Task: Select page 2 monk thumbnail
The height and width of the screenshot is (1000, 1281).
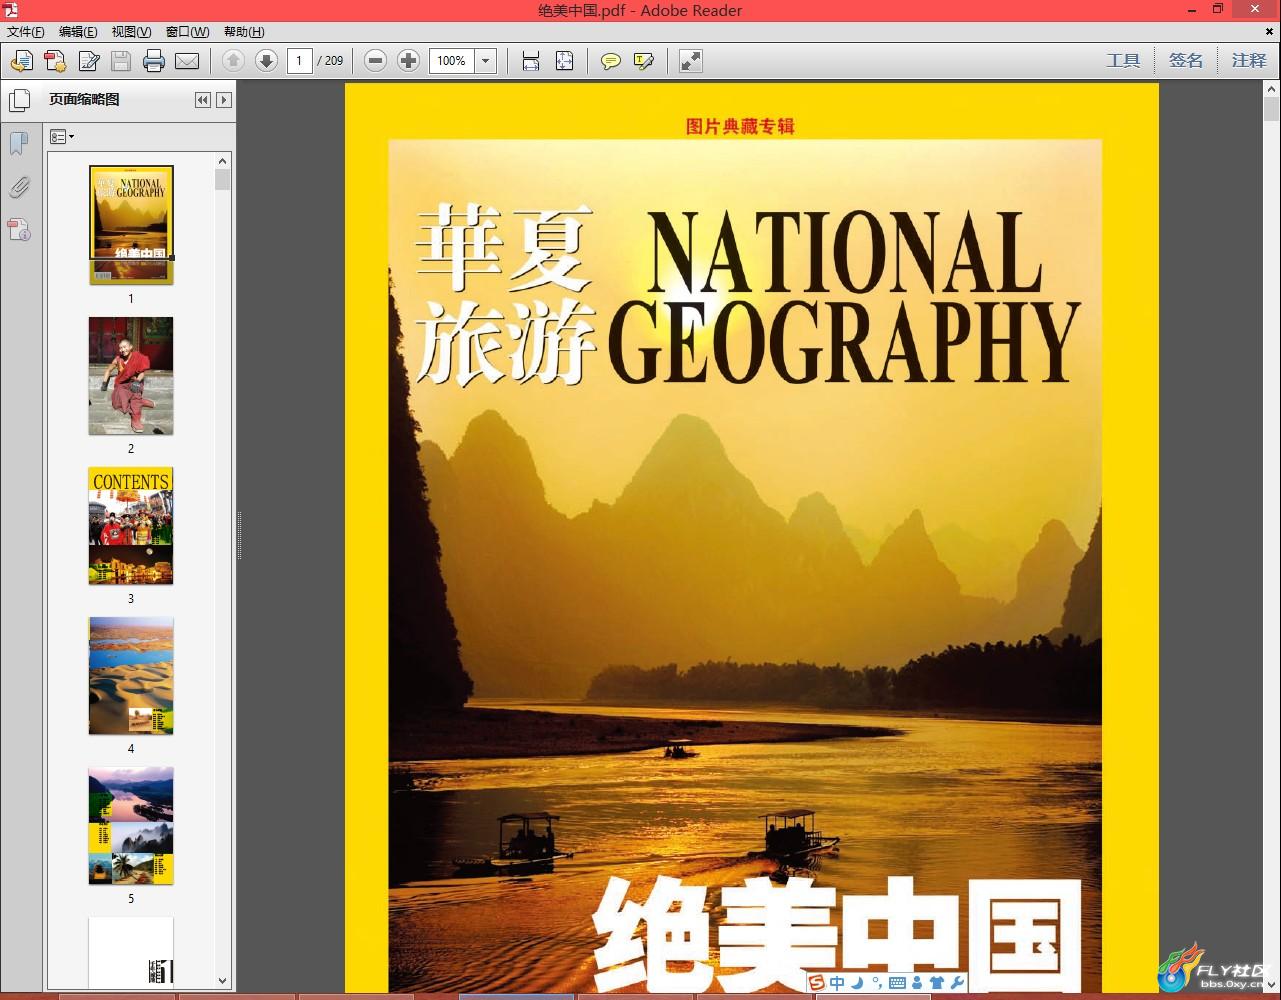Action: coord(131,376)
